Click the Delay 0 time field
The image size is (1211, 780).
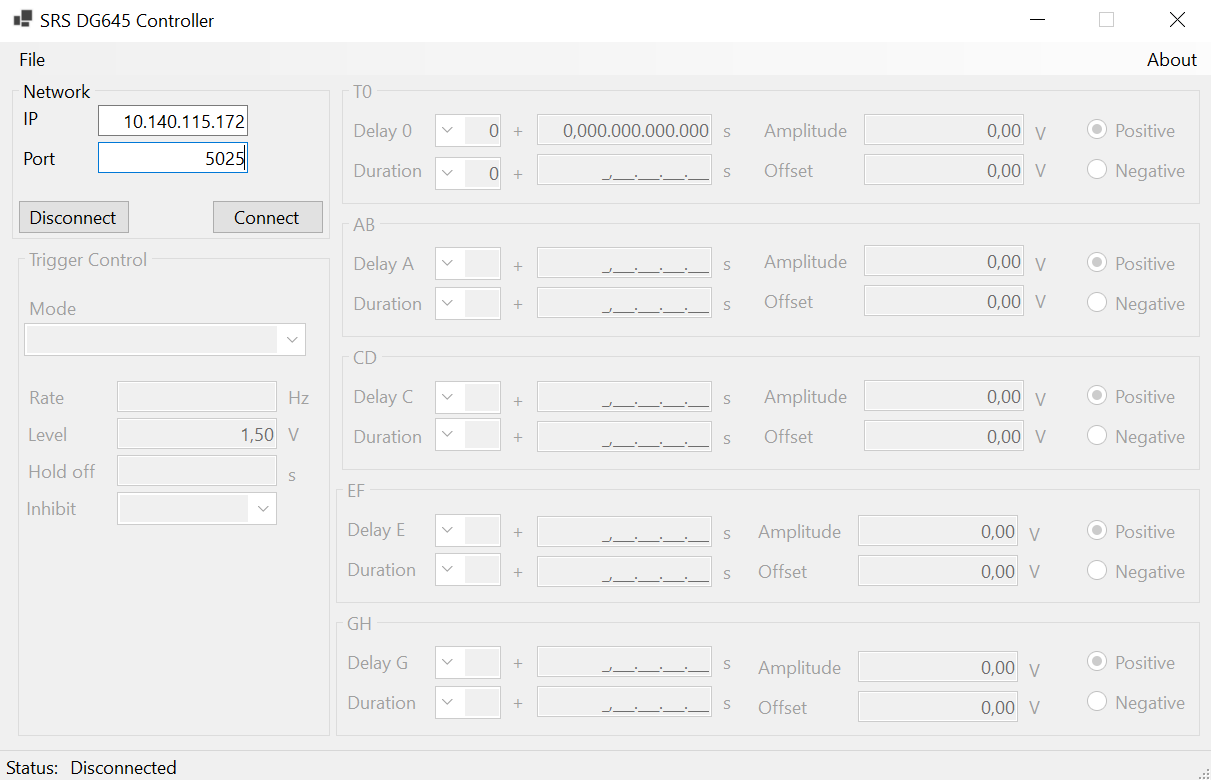coord(624,130)
